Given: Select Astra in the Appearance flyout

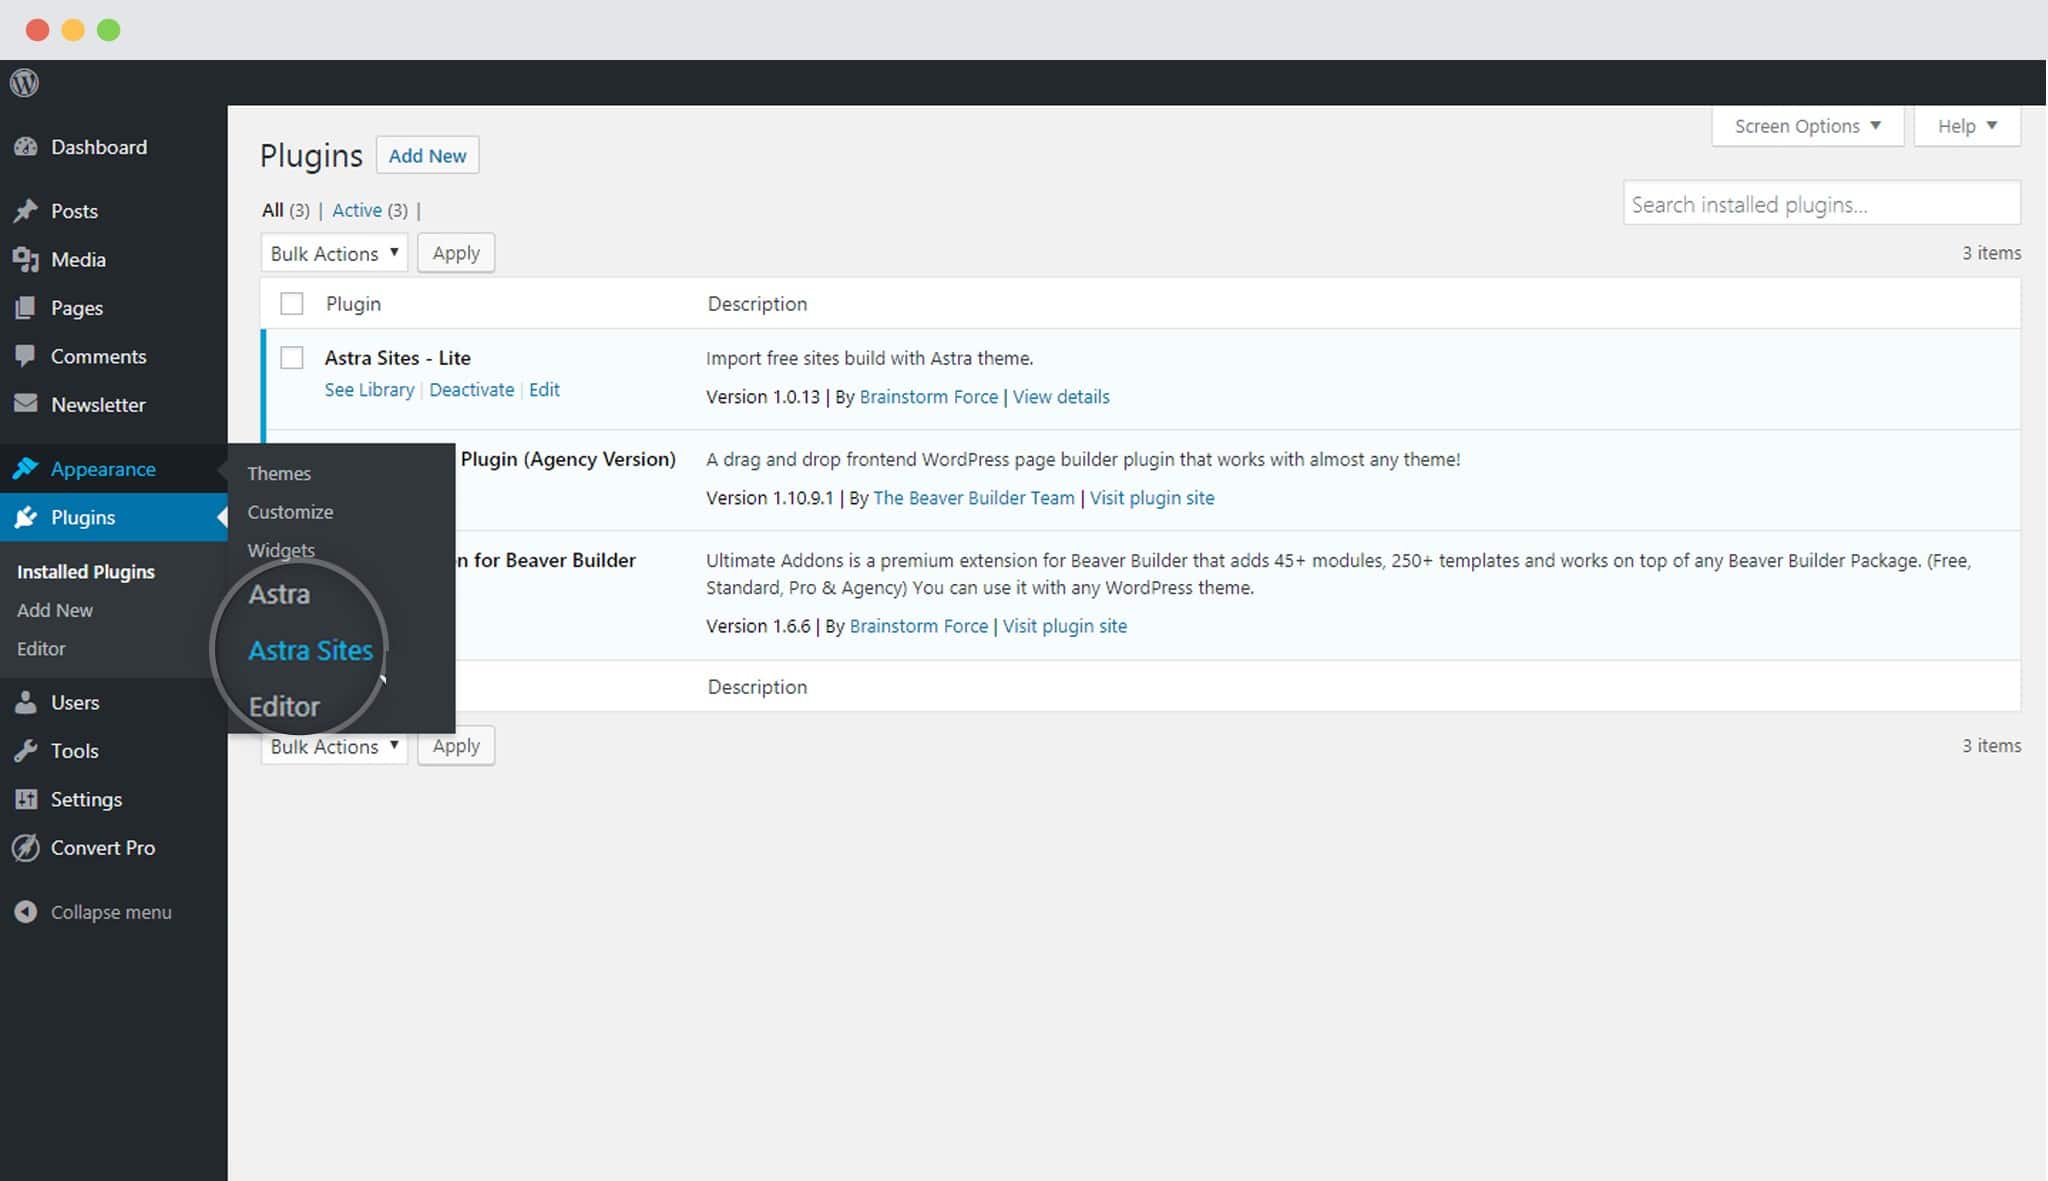Looking at the screenshot, I should click(279, 594).
